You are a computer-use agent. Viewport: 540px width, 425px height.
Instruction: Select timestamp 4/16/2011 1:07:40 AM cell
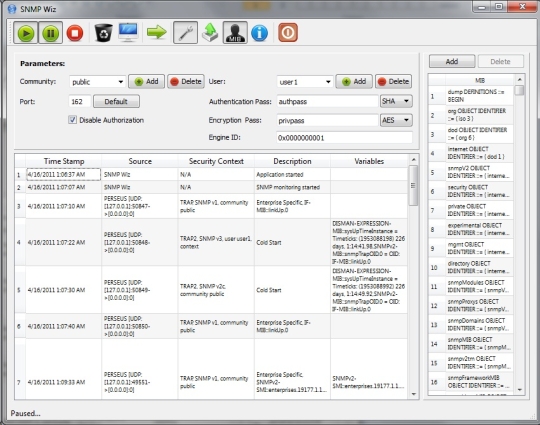(64, 326)
